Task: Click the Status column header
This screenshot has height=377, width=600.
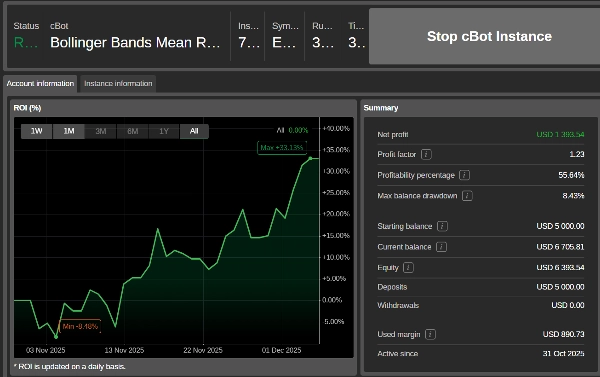Action: click(x=26, y=26)
